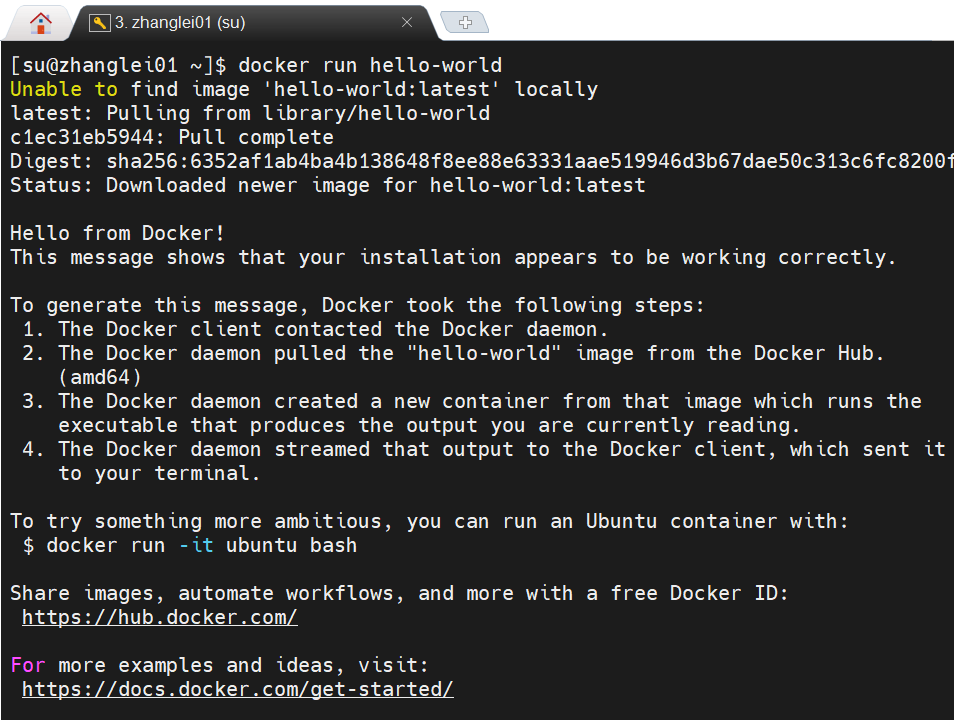This screenshot has height=720, width=954.
Task: Click the home icon on the tab bar
Action: [x=38, y=22]
